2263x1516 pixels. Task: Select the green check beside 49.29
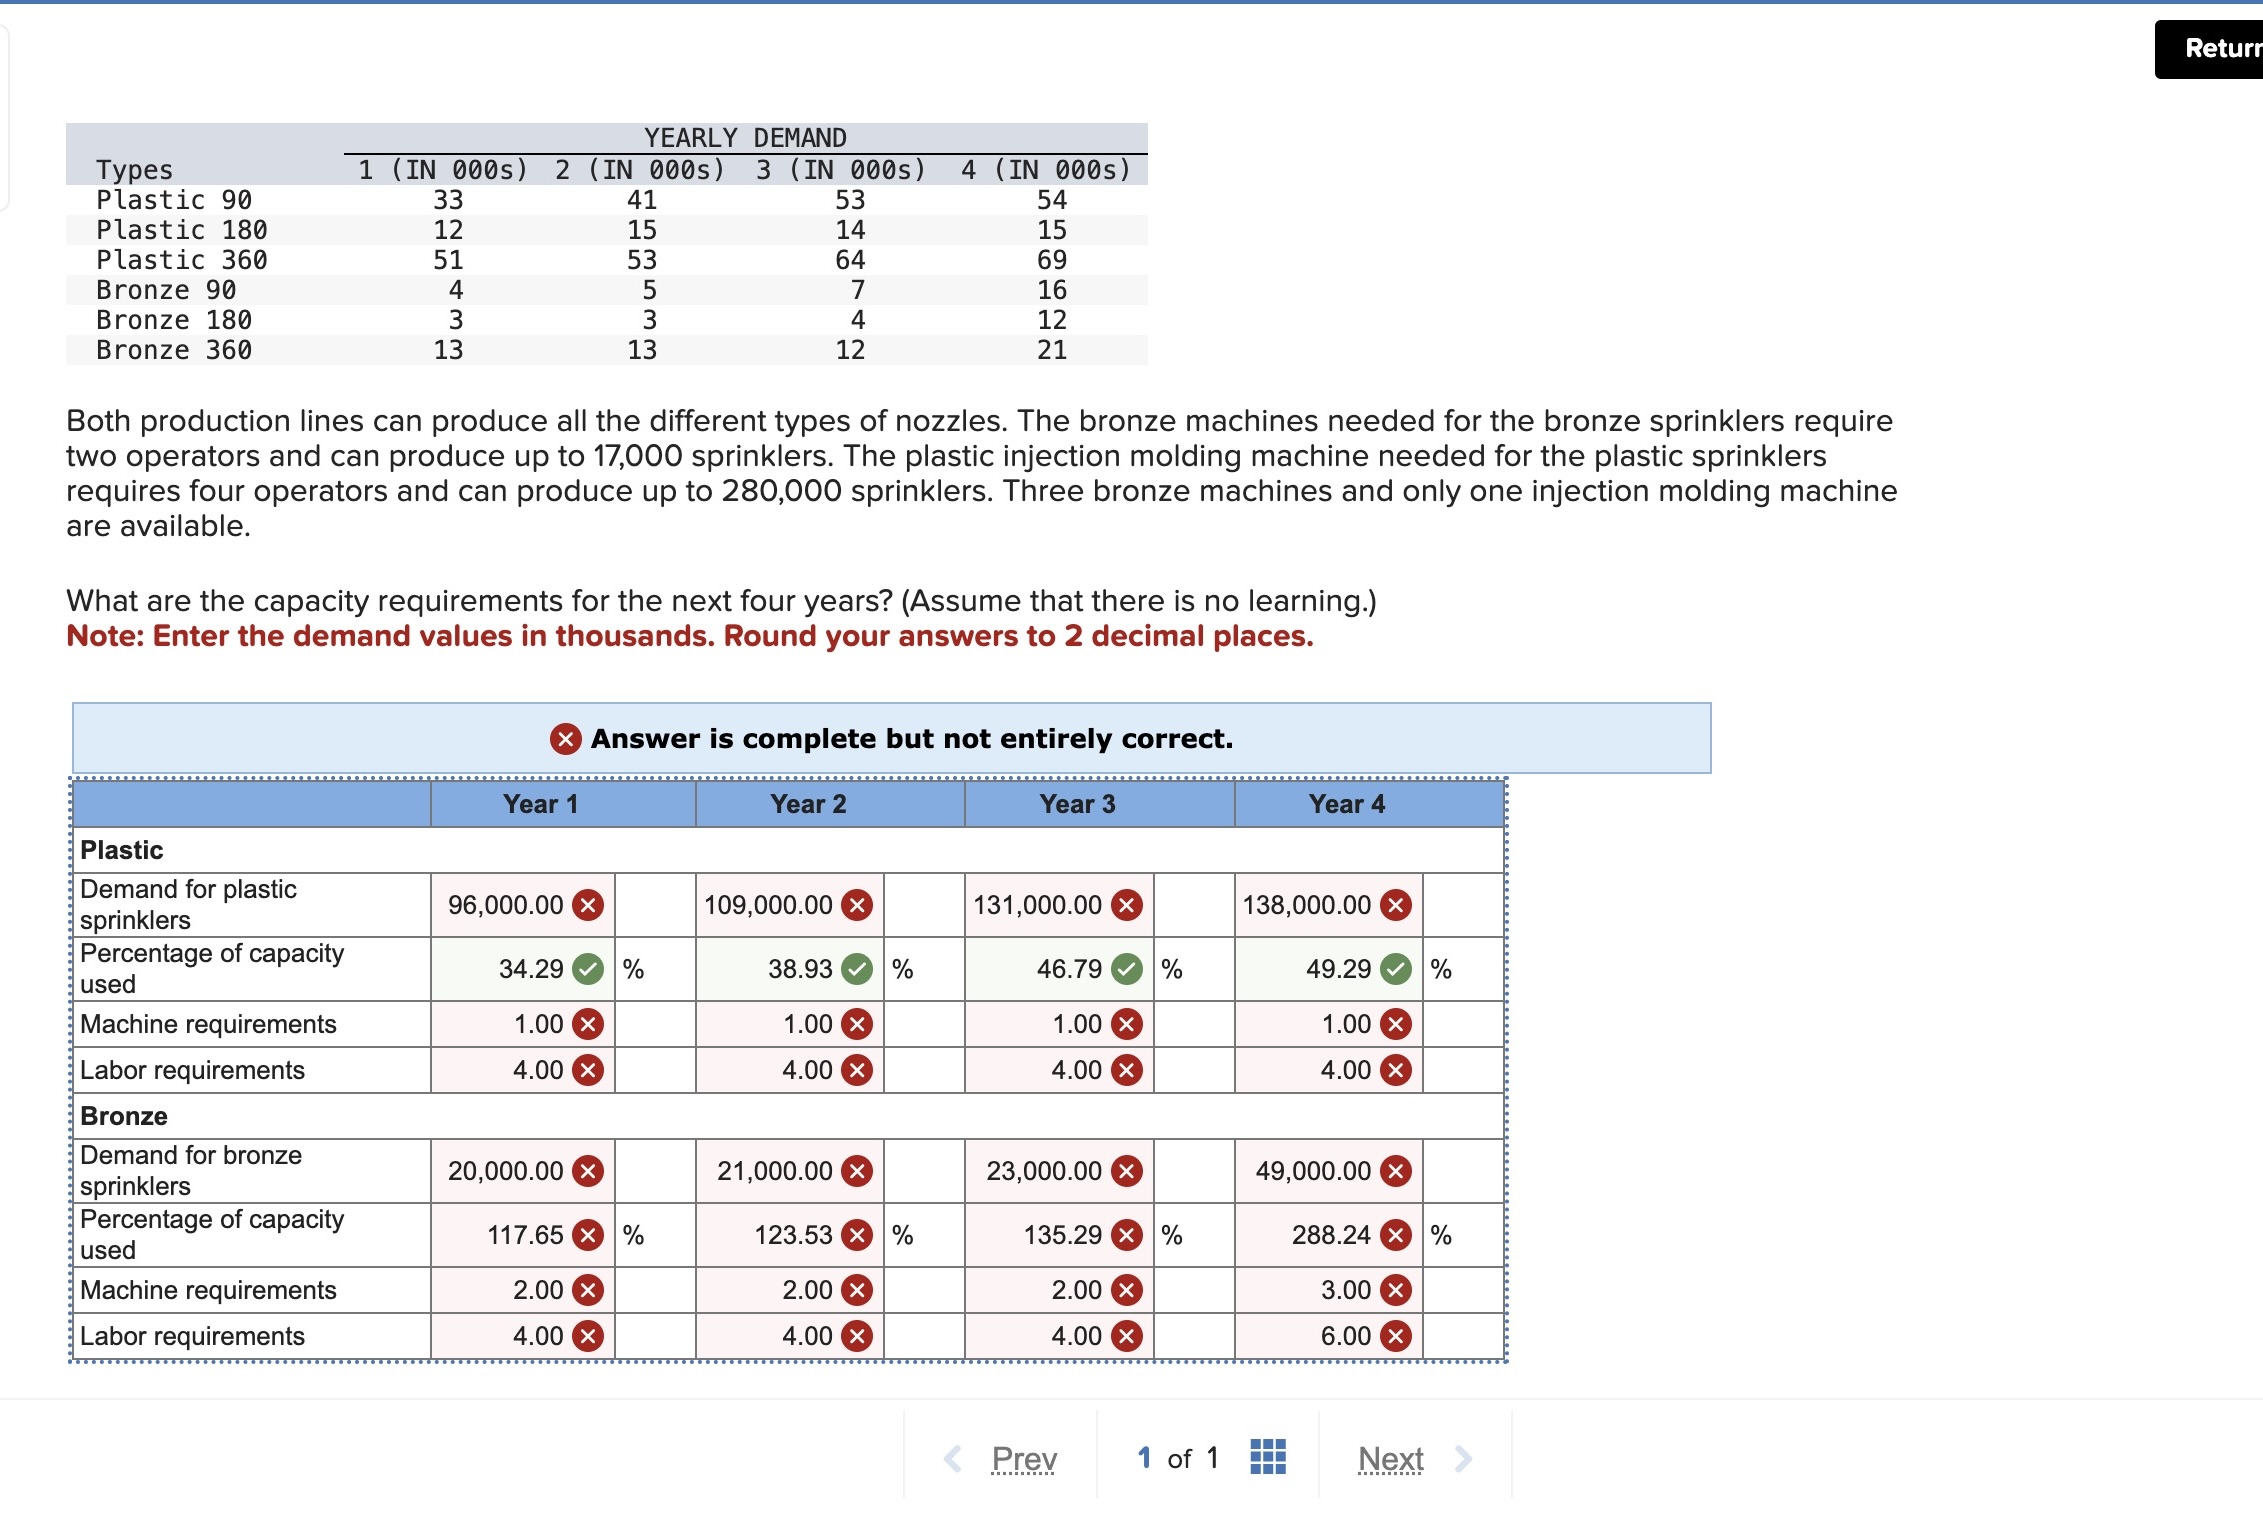[x=1397, y=969]
